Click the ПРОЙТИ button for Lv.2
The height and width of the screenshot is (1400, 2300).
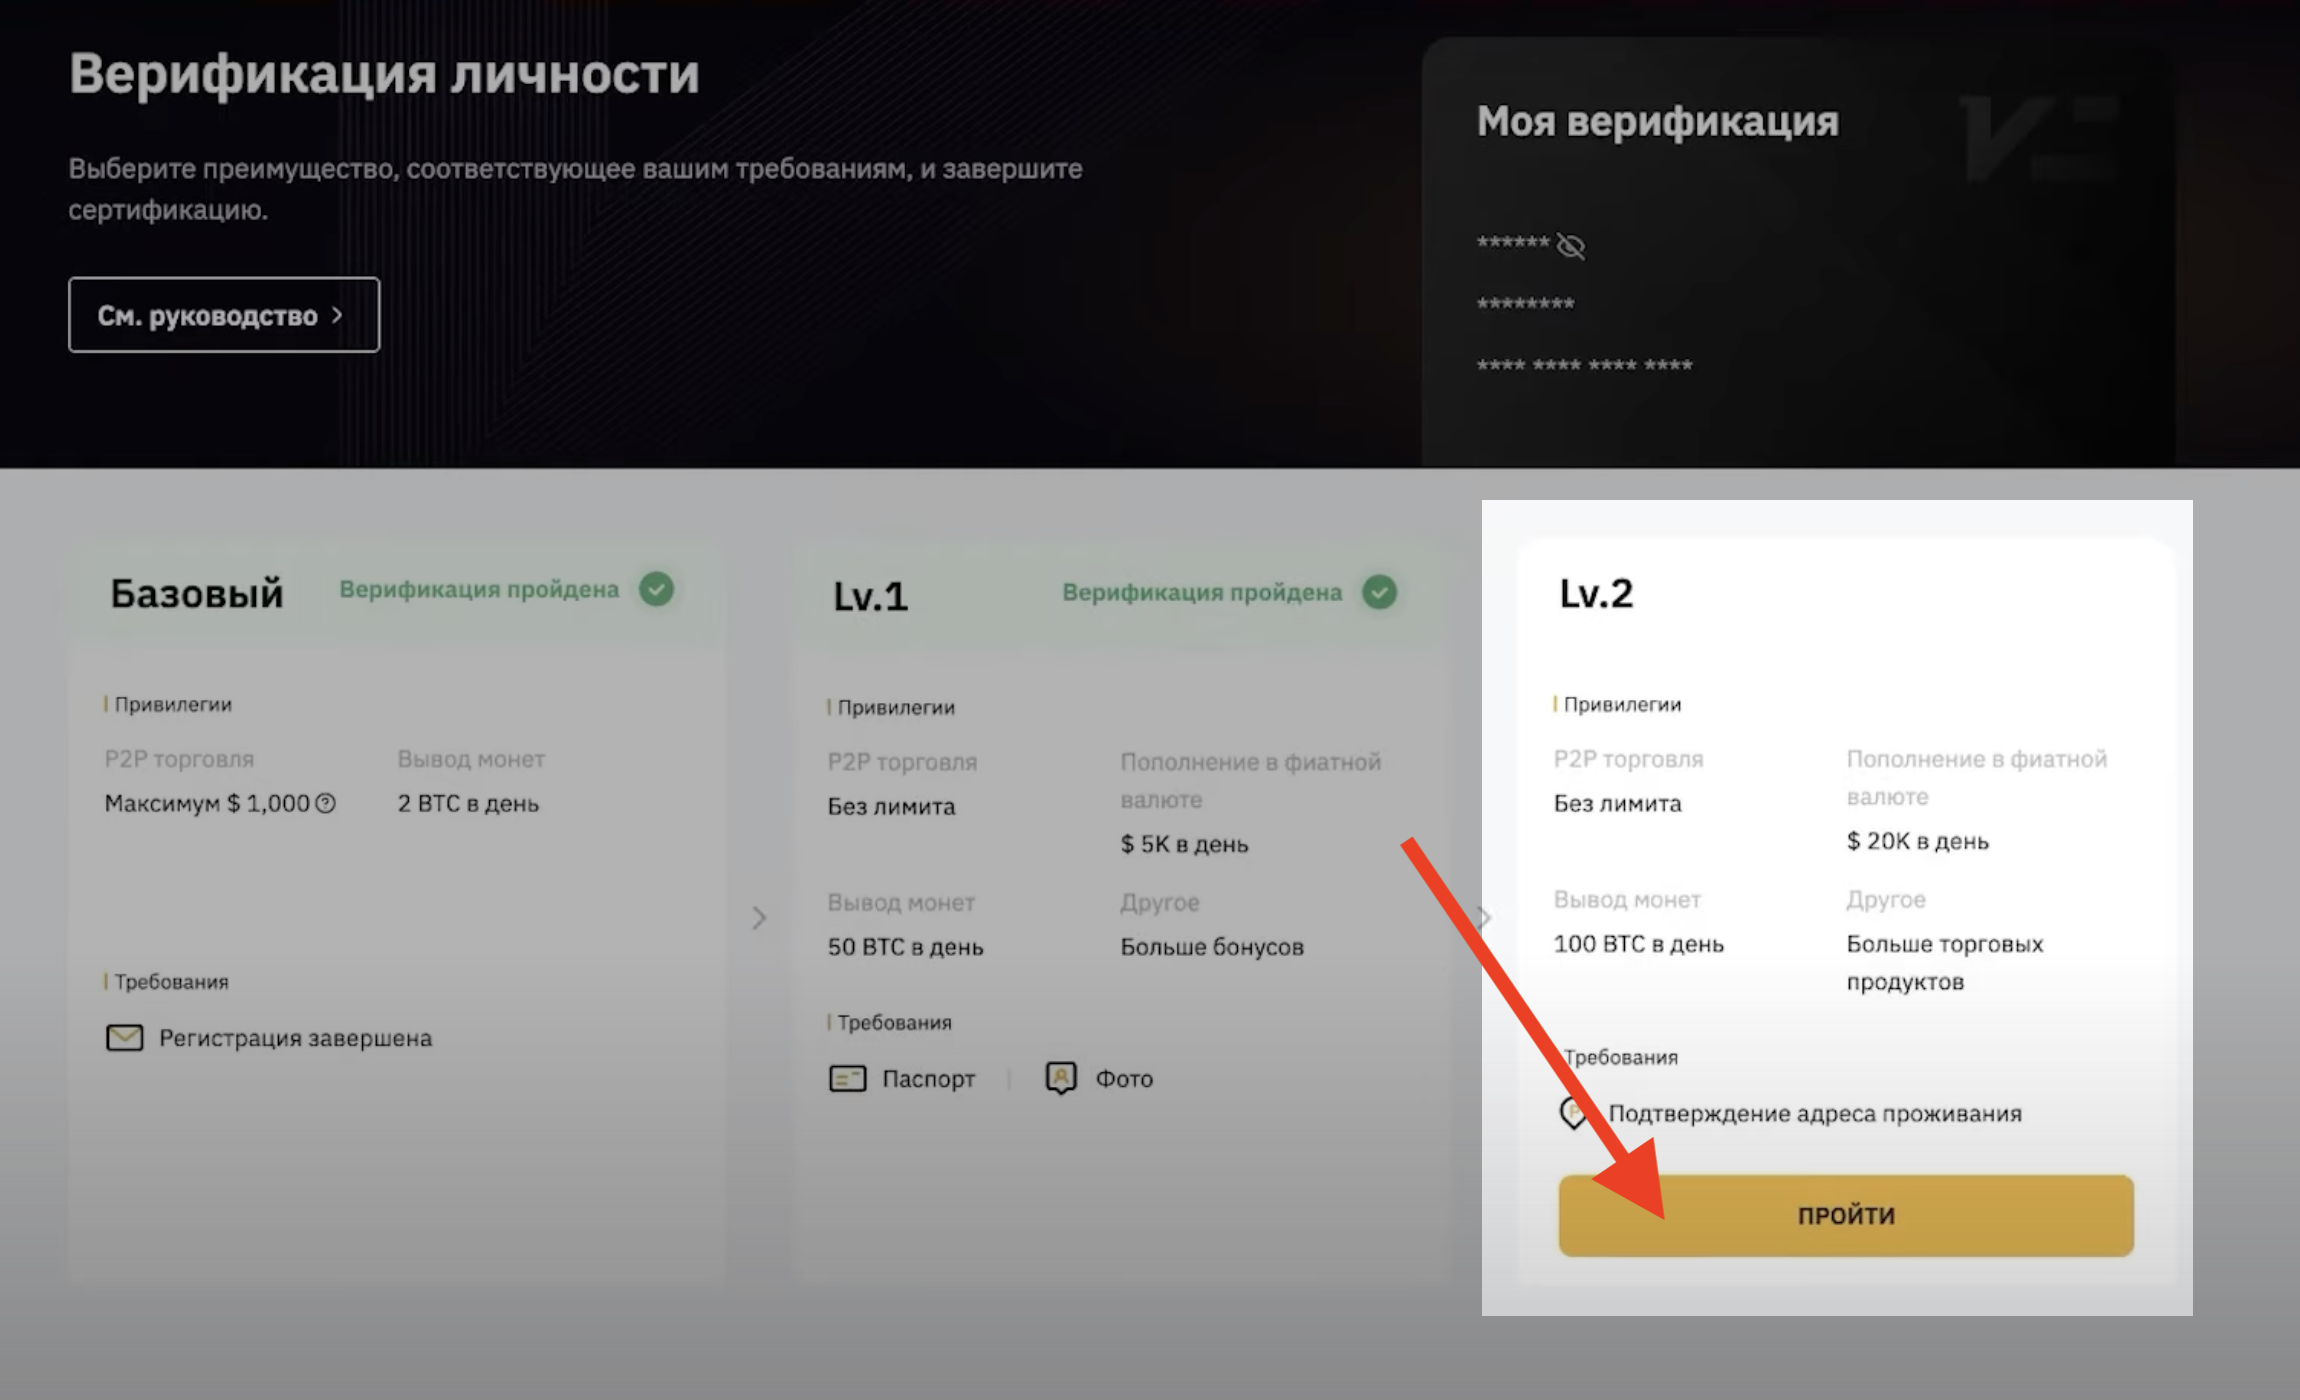click(x=1845, y=1215)
